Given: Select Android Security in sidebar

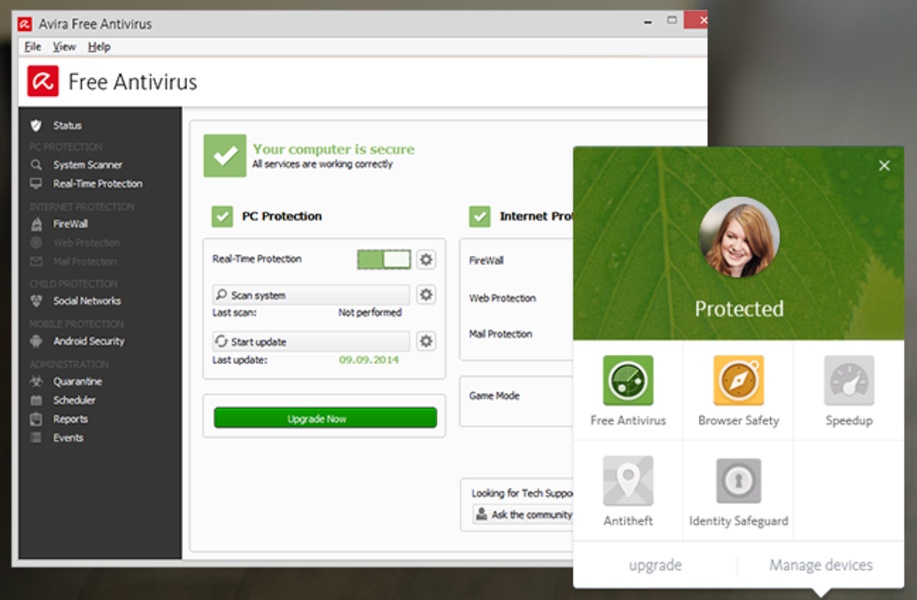Looking at the screenshot, I should coord(88,341).
